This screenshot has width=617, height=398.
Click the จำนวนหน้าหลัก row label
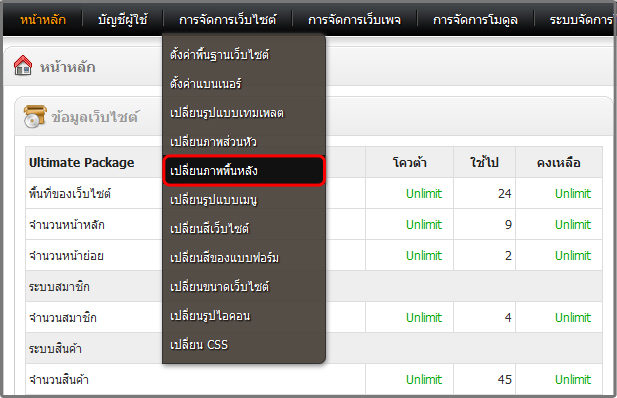[x=67, y=224]
